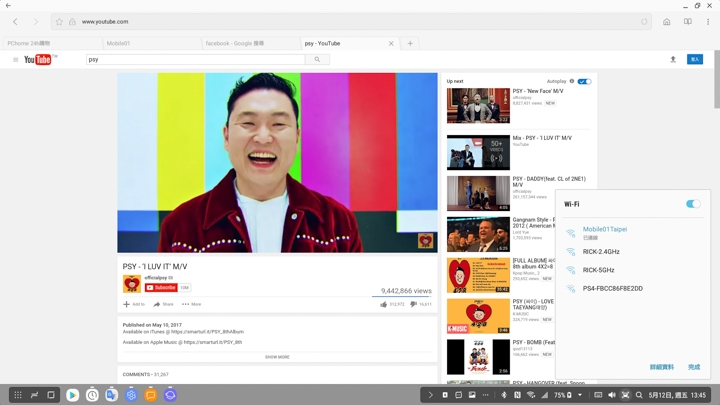Click the keyboard tray icon
720x405 pixels.
click(x=598, y=395)
